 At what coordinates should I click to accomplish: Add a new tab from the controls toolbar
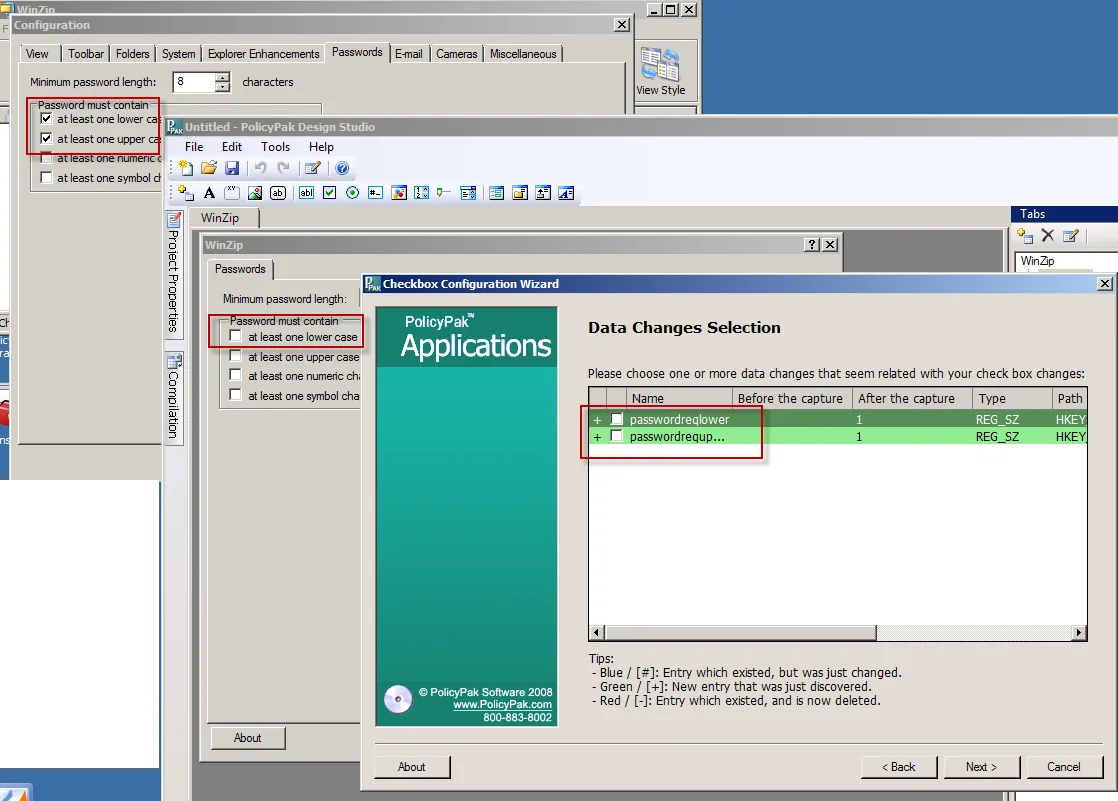[x=186, y=193]
